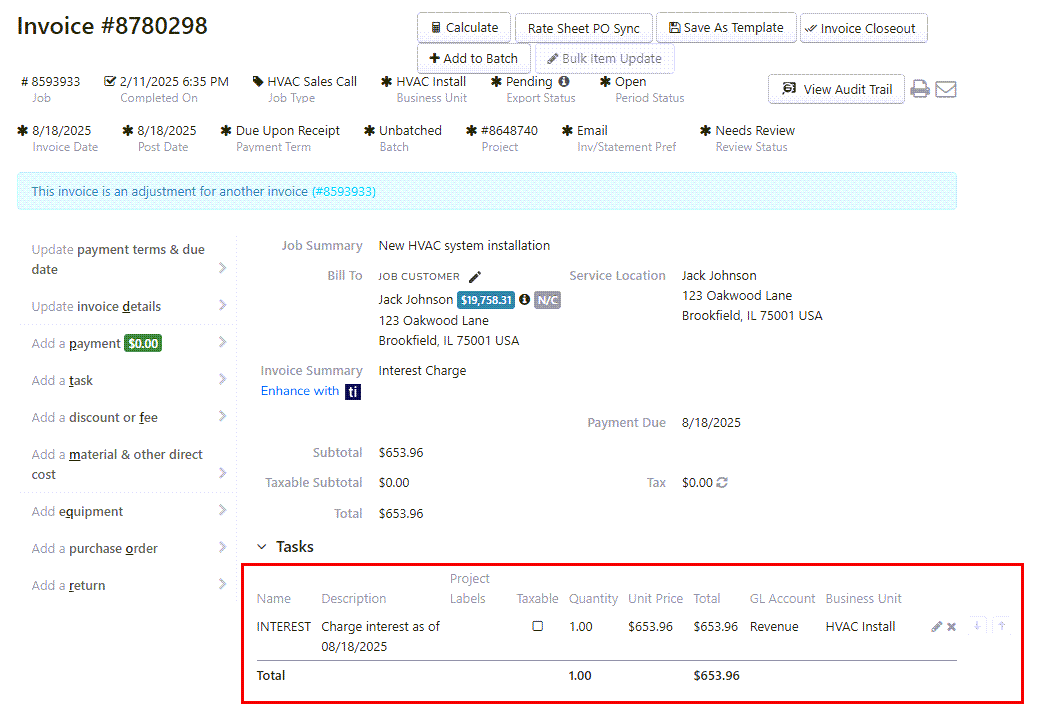
Task: Delete the INTEREST task row
Action: click(x=952, y=627)
